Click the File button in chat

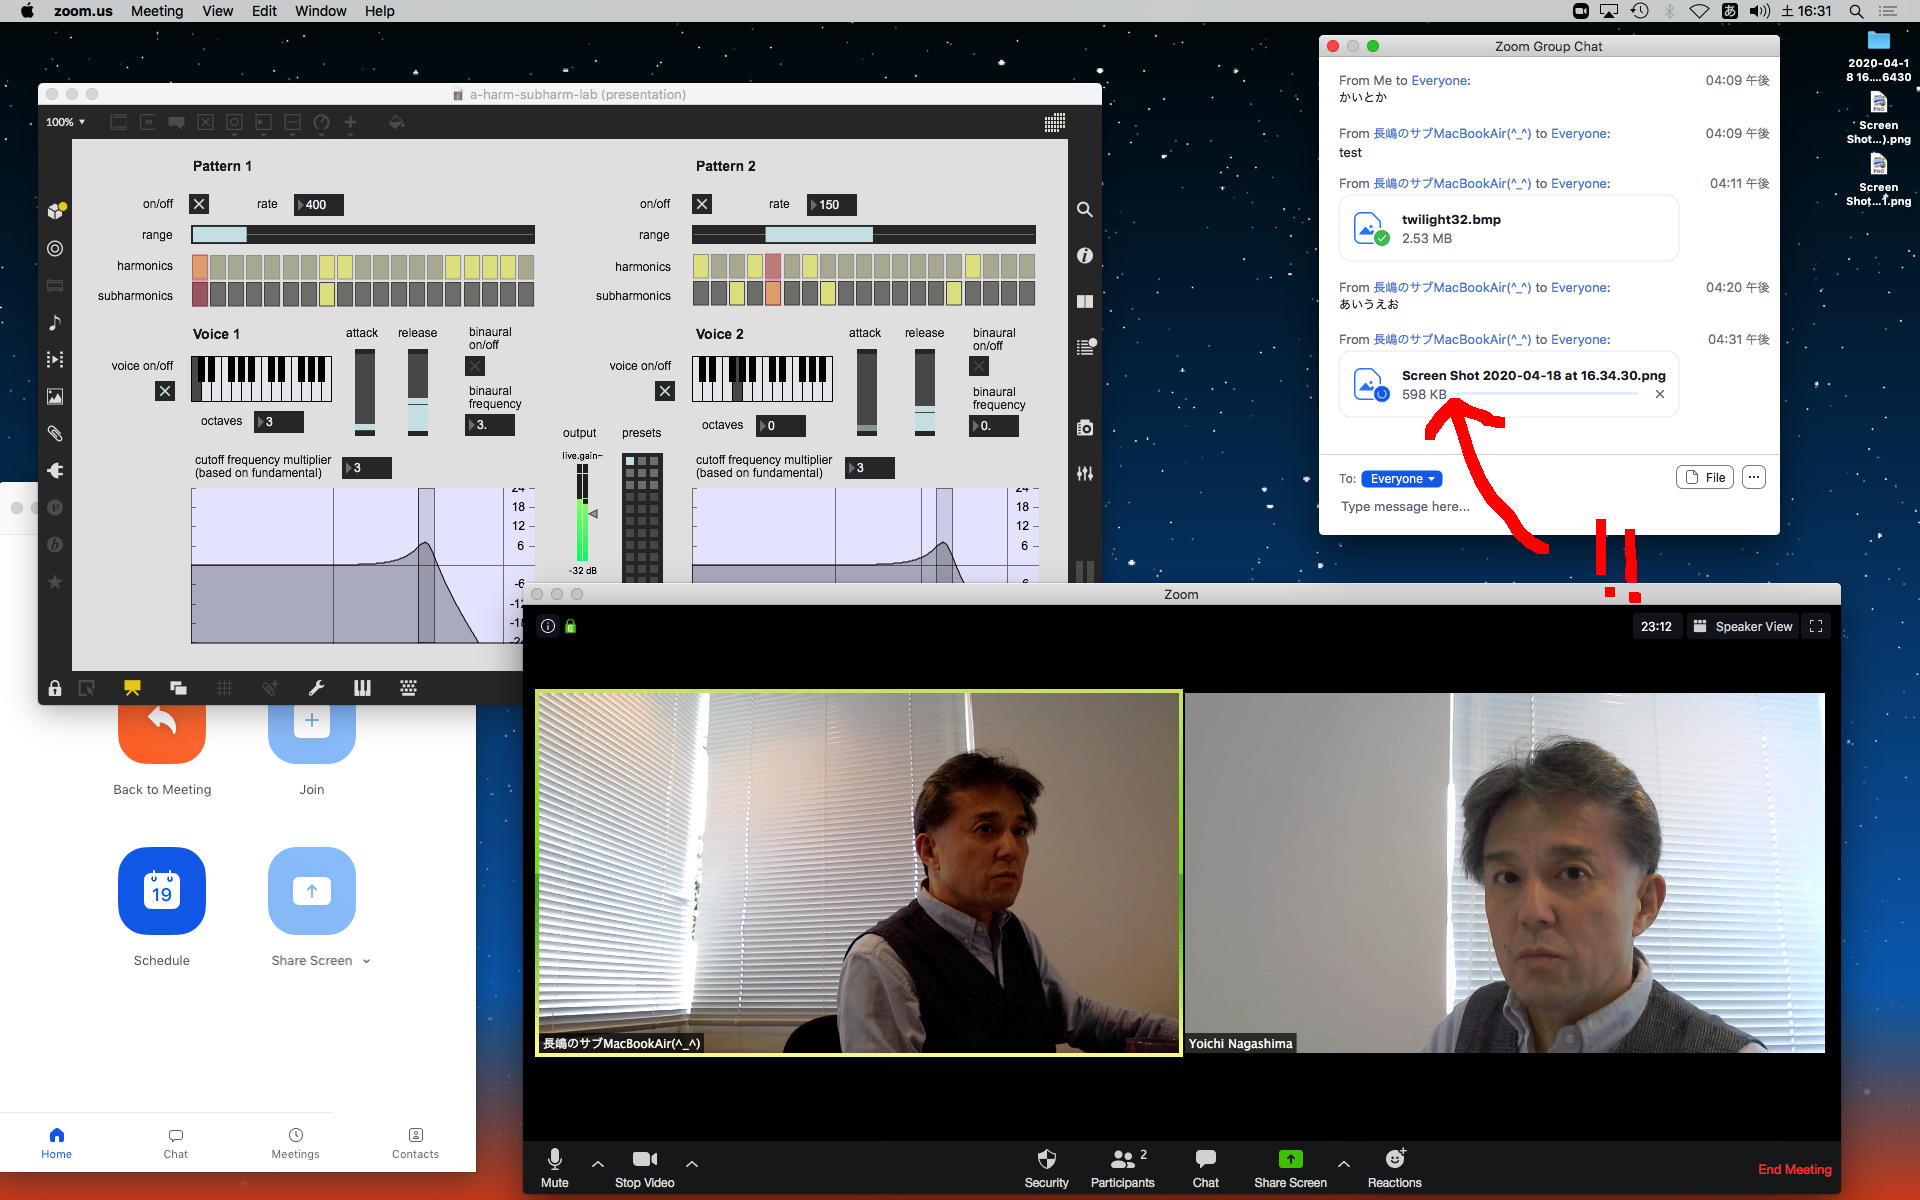tap(1705, 478)
